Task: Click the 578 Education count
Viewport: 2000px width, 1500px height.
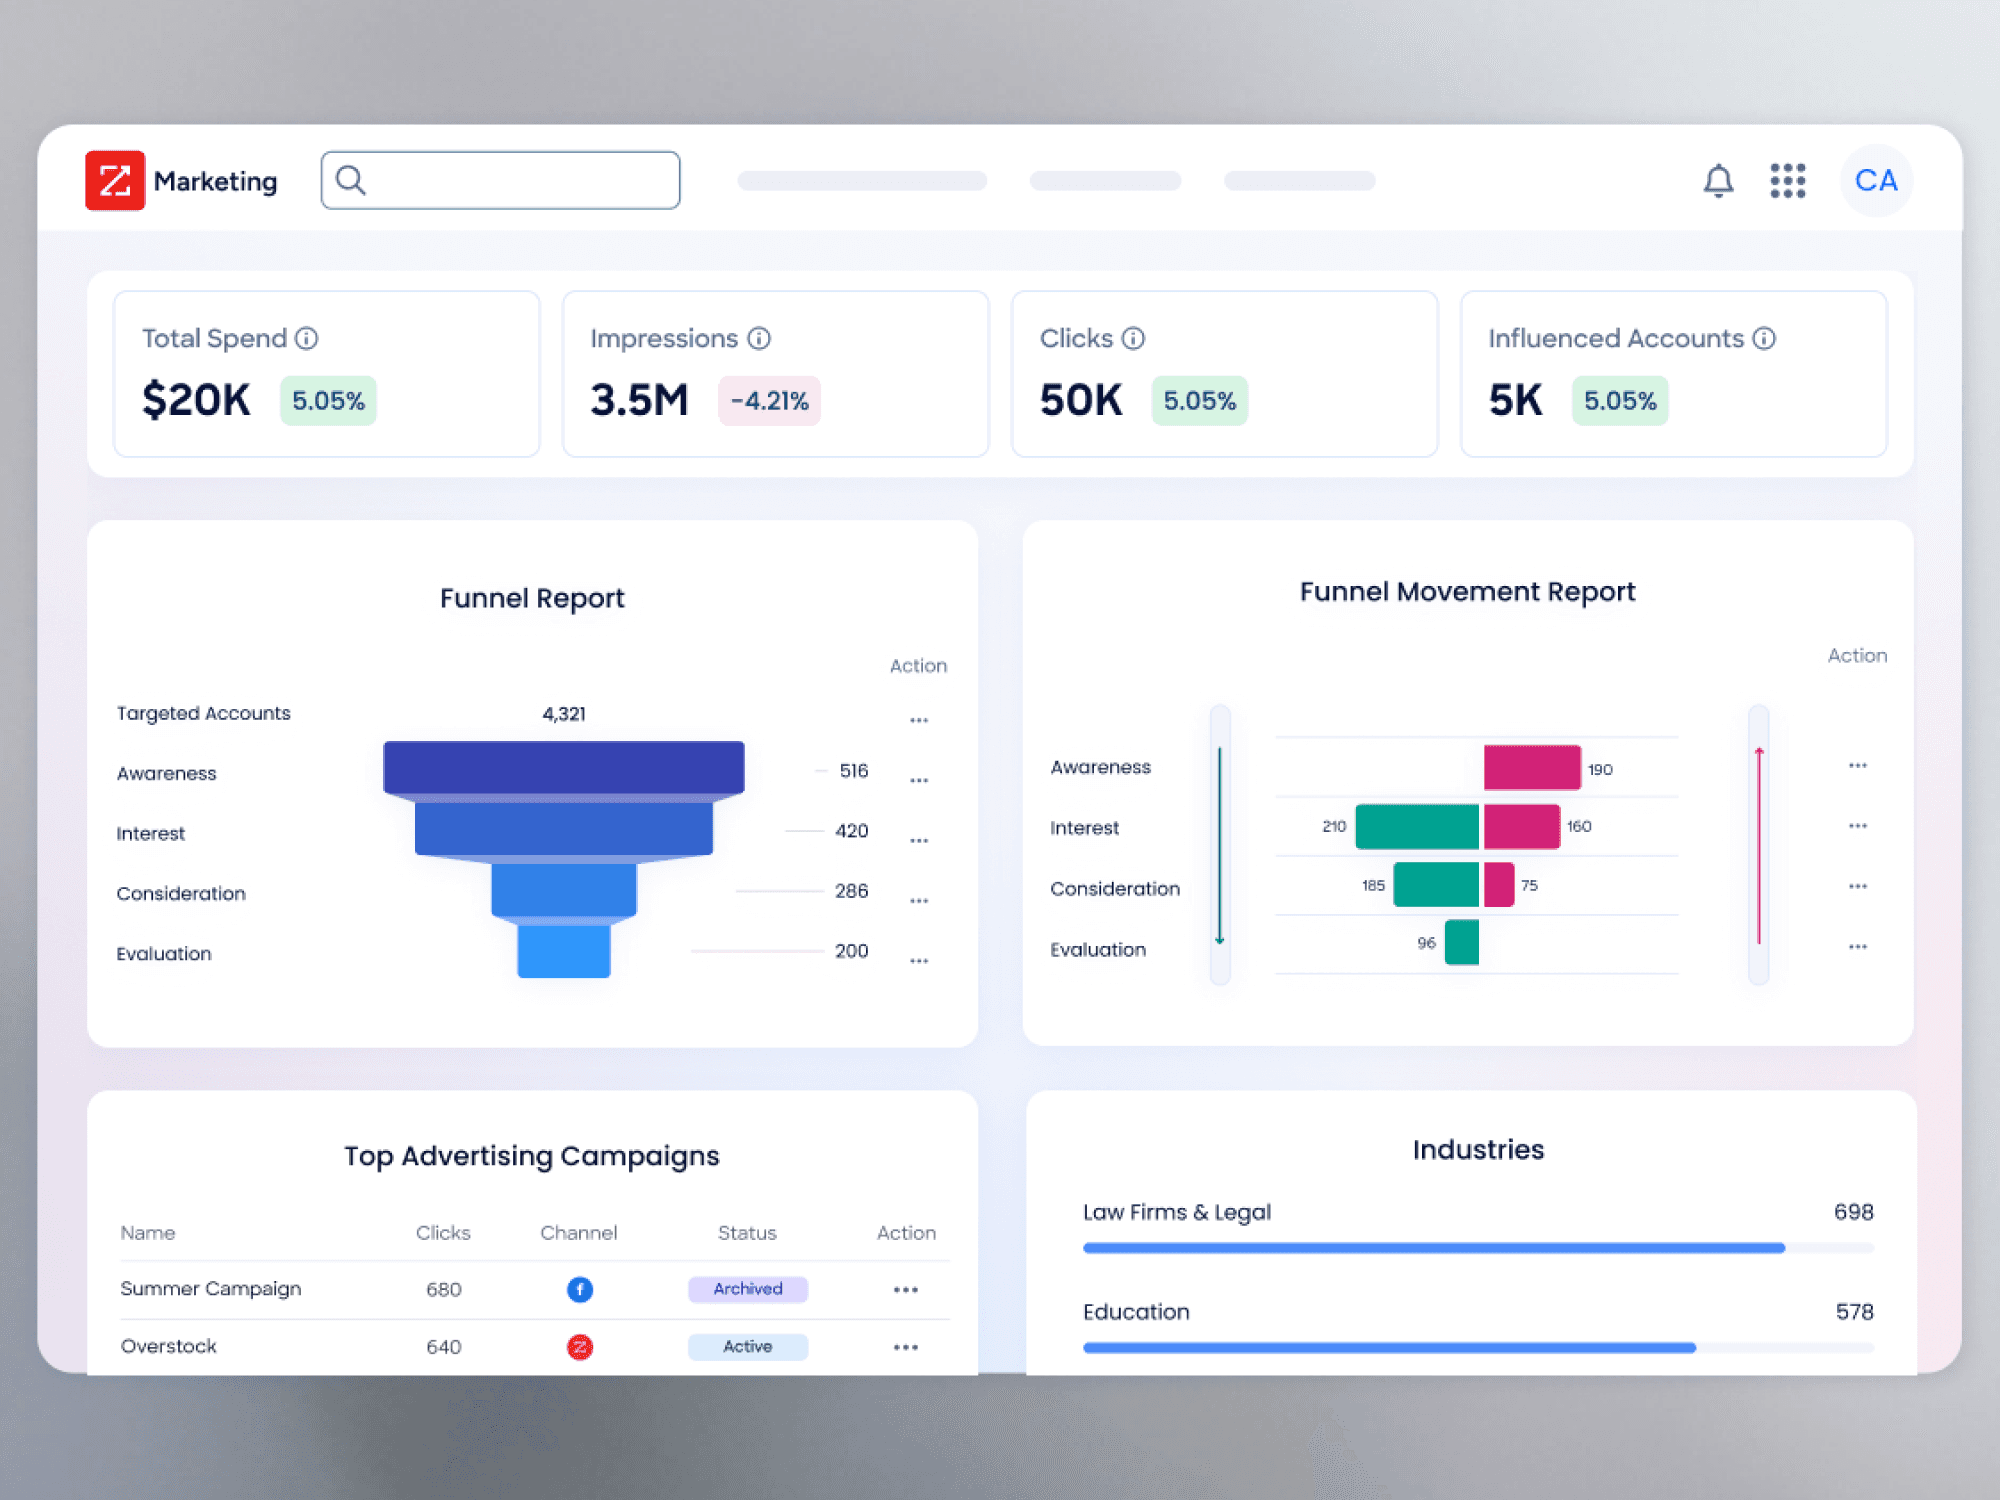Action: tap(1855, 1312)
